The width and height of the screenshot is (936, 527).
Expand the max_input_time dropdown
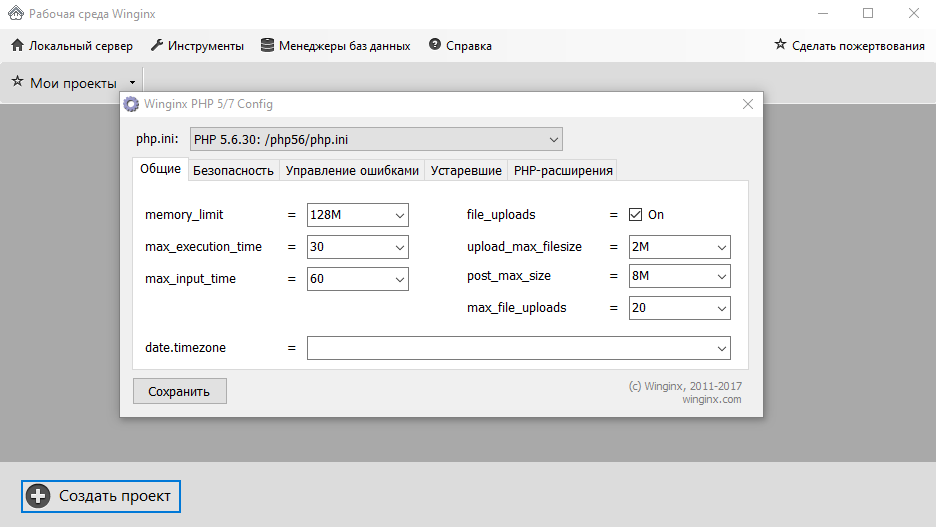pos(399,279)
